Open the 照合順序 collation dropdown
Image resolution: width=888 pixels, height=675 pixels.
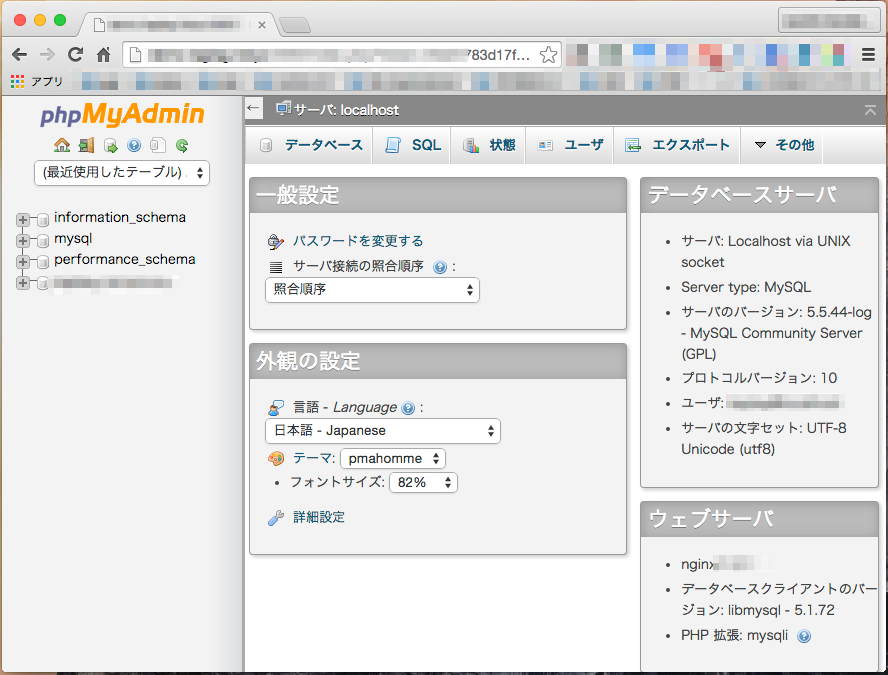click(x=372, y=289)
